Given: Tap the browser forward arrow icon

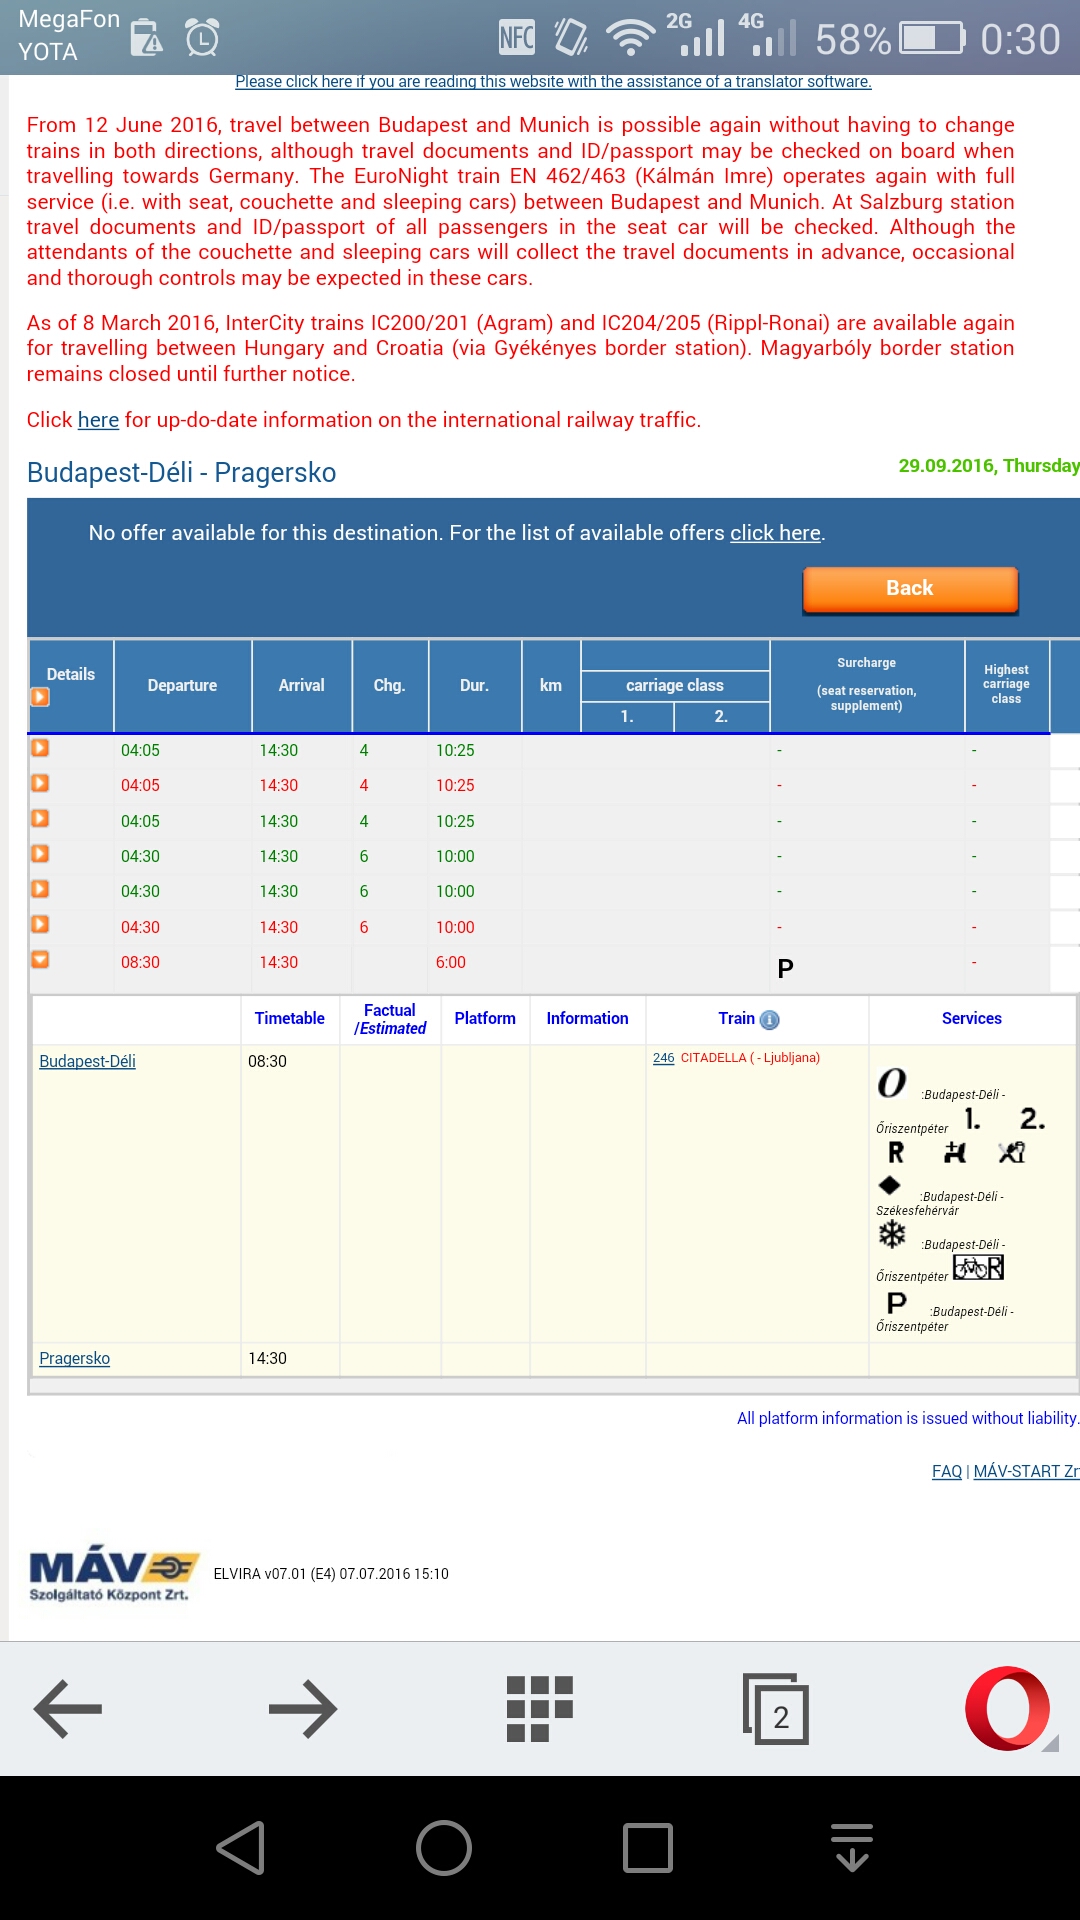Looking at the screenshot, I should [x=302, y=1709].
